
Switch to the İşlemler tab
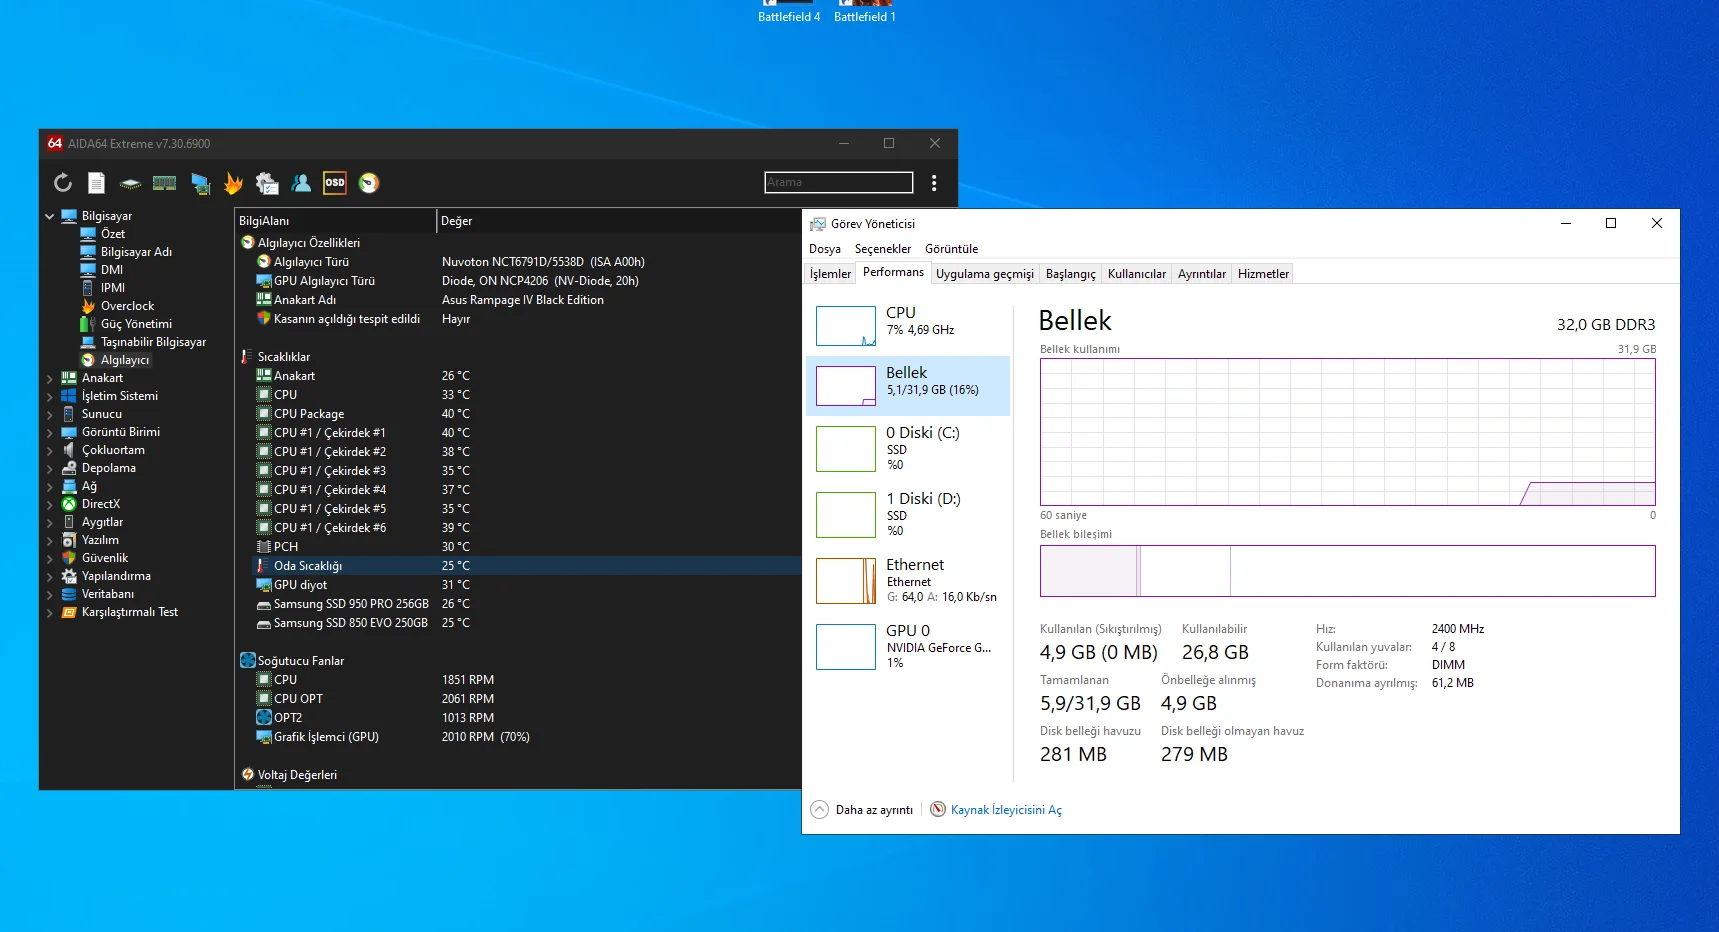tap(830, 274)
